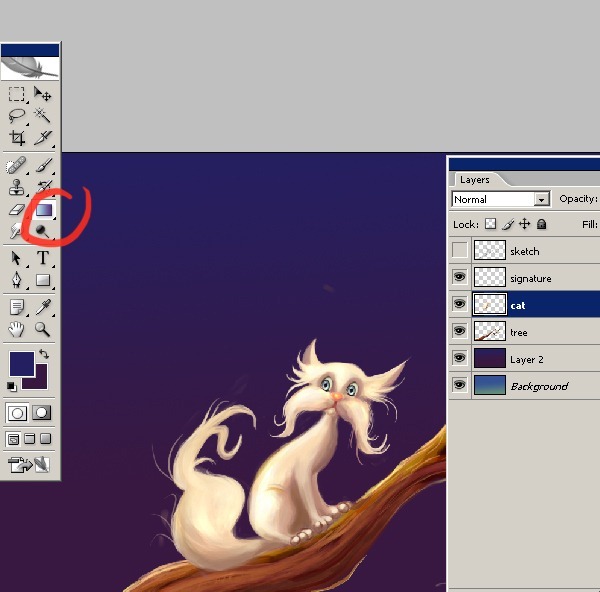Hide the signature layer
The height and width of the screenshot is (592, 600).
(x=460, y=278)
